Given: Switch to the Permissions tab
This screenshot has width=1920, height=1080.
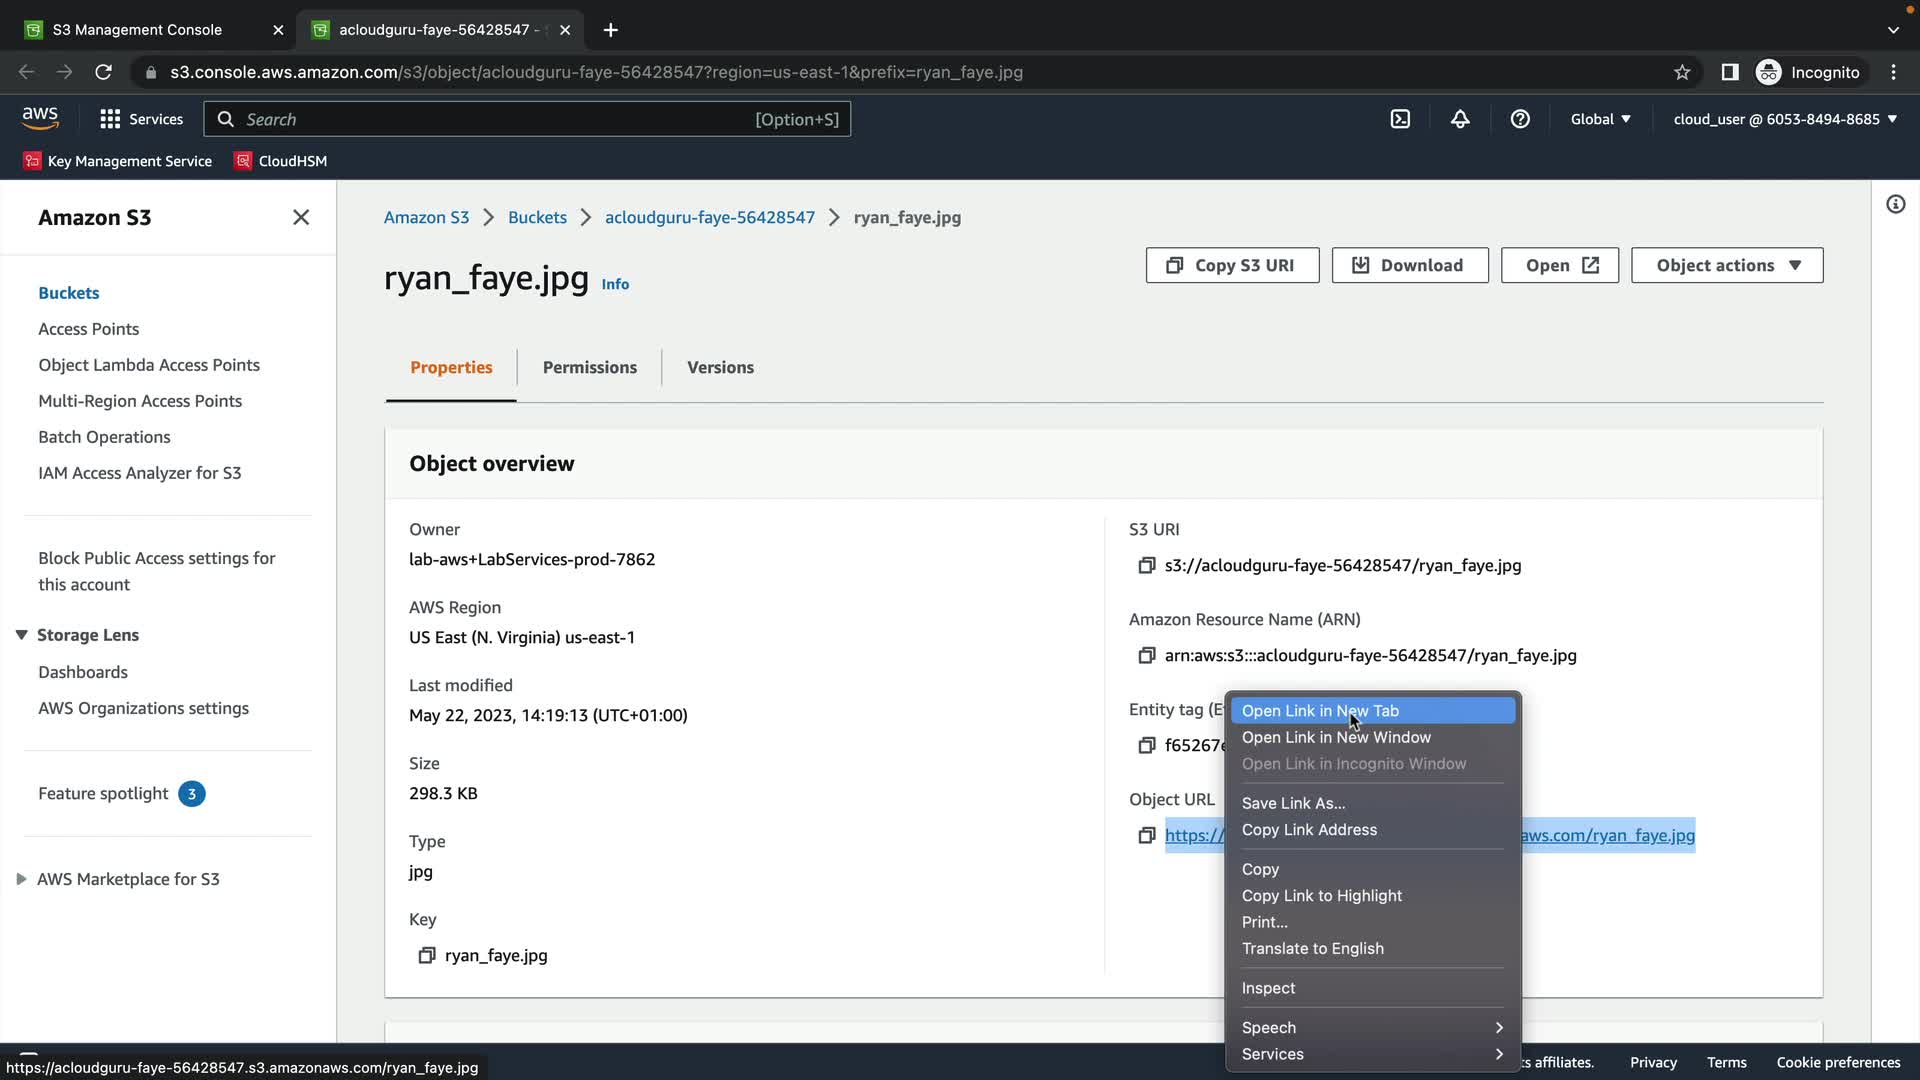Looking at the screenshot, I should click(x=589, y=367).
